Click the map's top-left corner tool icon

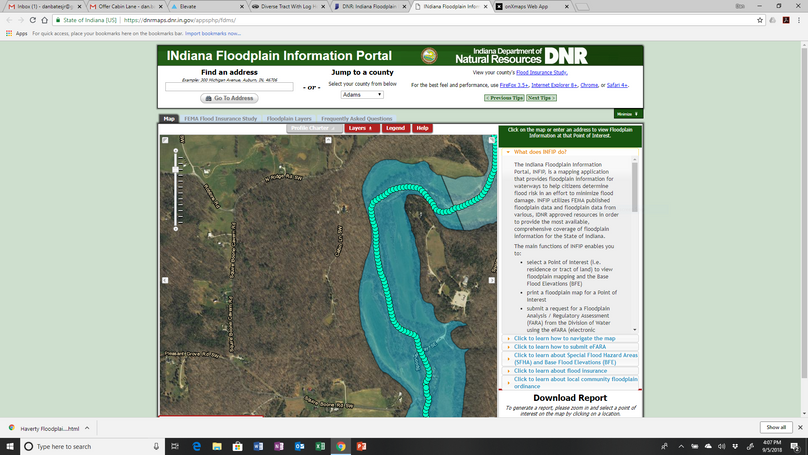165,140
